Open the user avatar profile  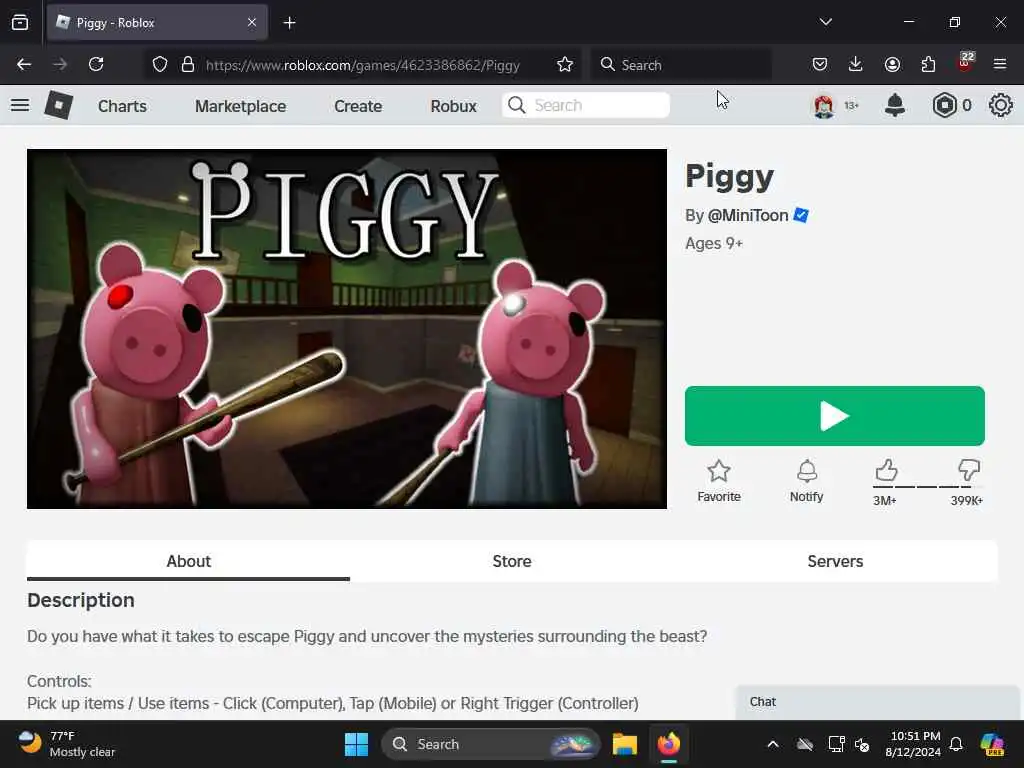point(824,105)
